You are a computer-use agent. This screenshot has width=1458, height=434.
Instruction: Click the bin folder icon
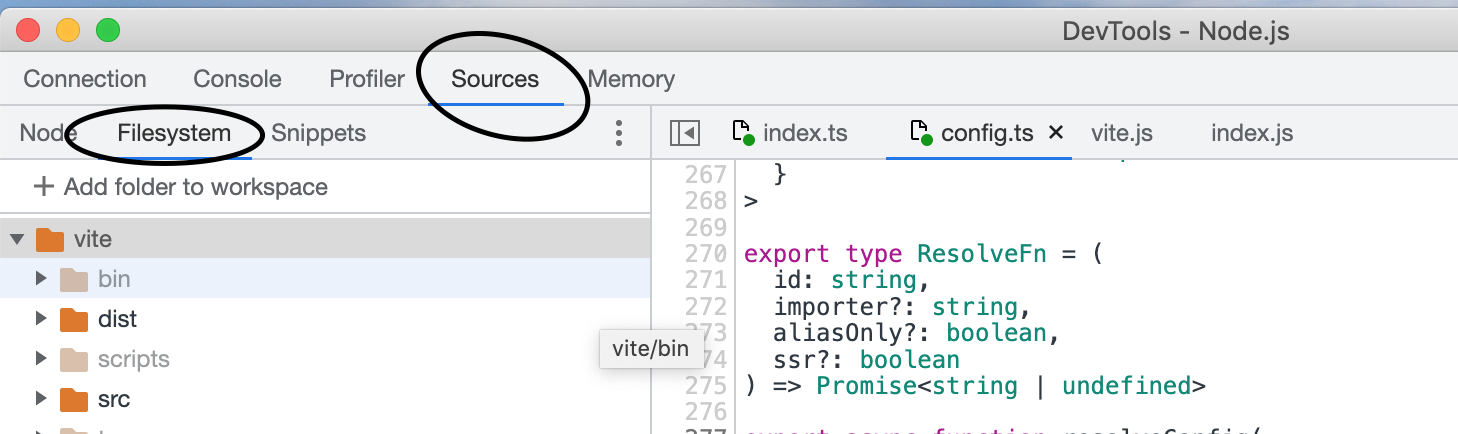tap(74, 279)
